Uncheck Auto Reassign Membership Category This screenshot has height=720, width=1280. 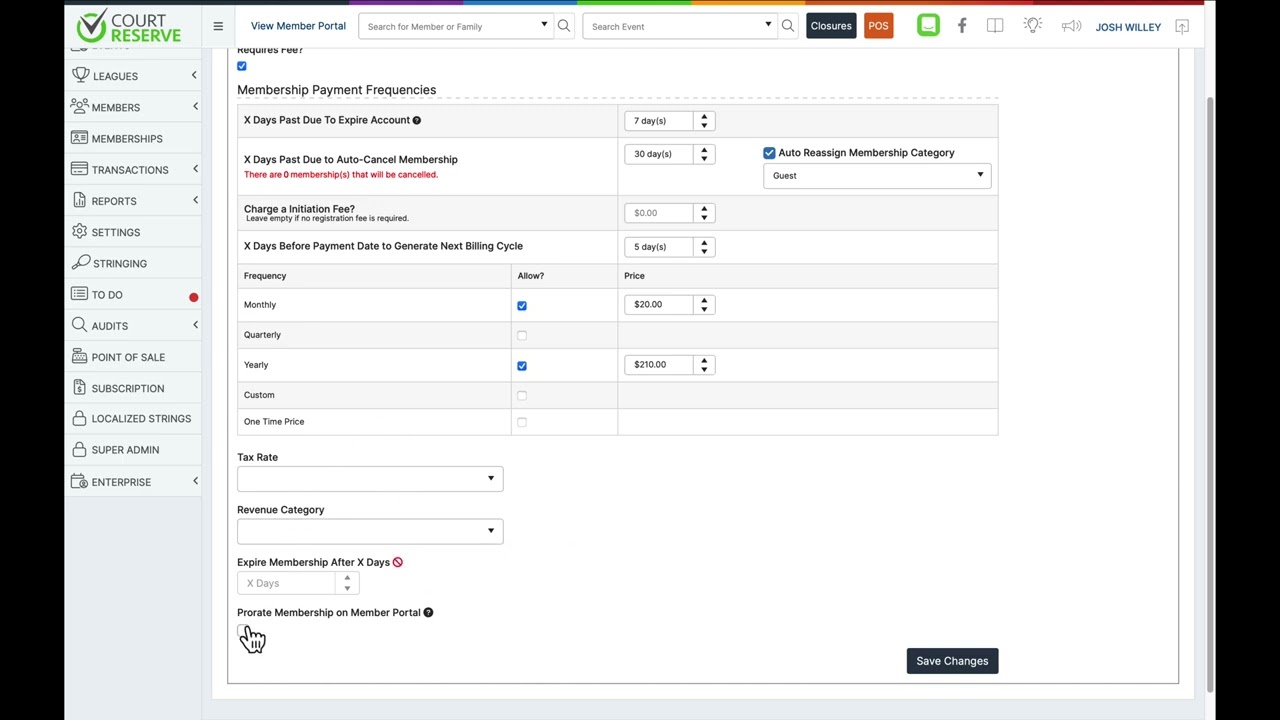click(x=769, y=153)
